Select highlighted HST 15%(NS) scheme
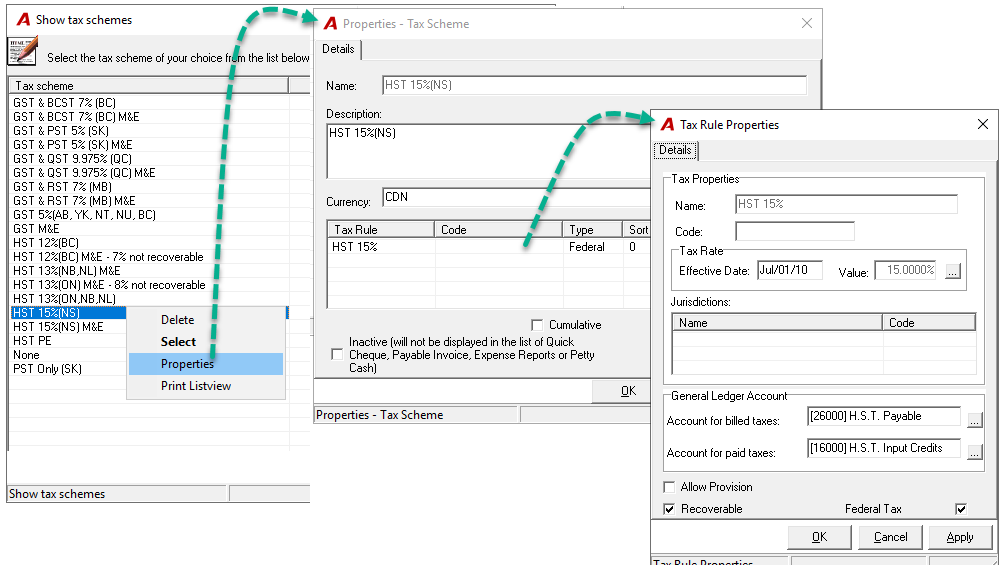Viewport: 1001px width, 565px height. [x=68, y=313]
